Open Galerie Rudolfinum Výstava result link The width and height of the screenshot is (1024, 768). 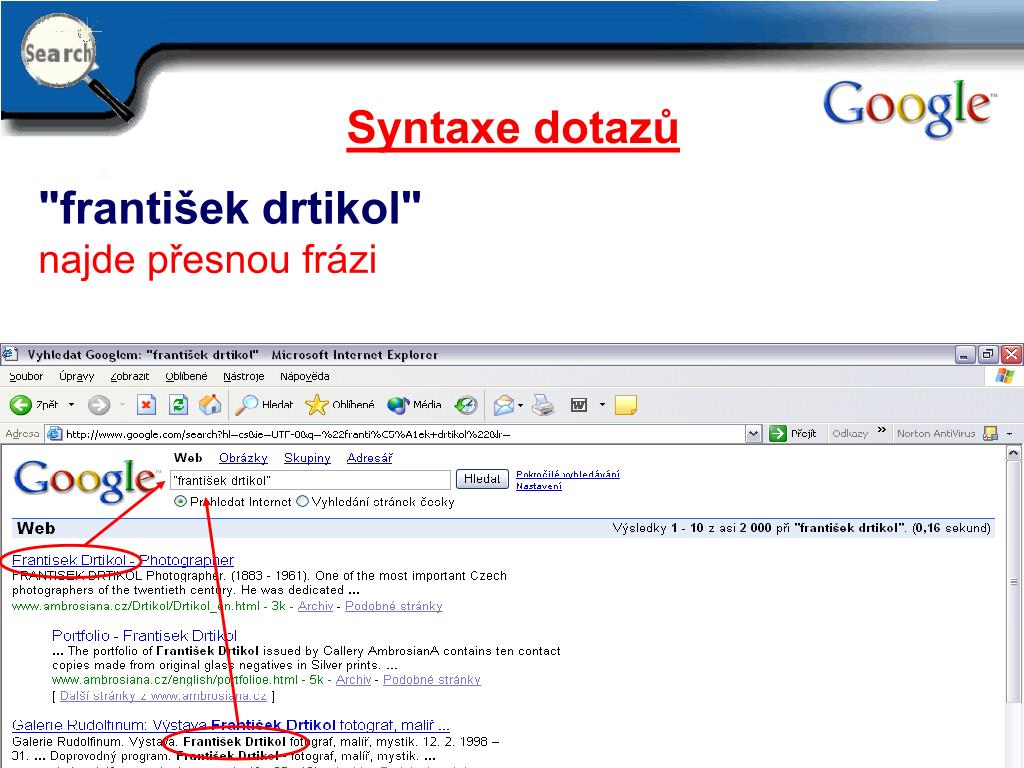(231, 725)
